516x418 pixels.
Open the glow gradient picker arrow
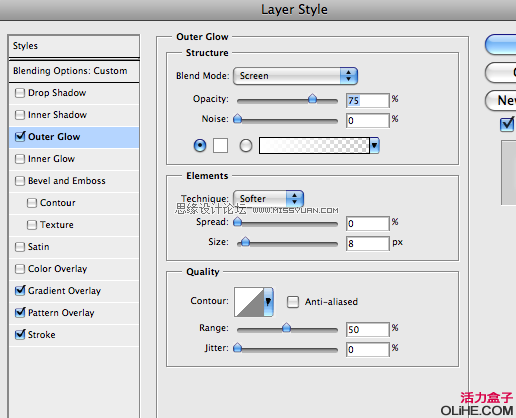pyautogui.click(x=374, y=145)
